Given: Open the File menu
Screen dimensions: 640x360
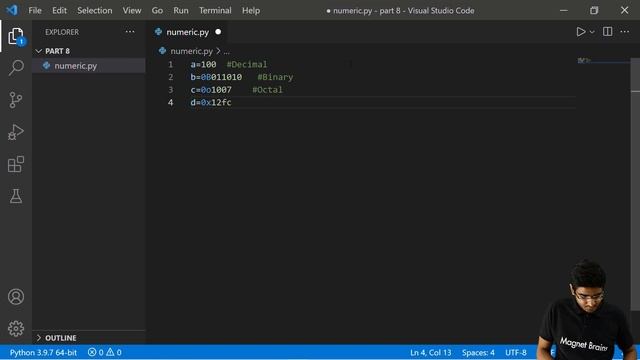Looking at the screenshot, I should click(35, 11).
